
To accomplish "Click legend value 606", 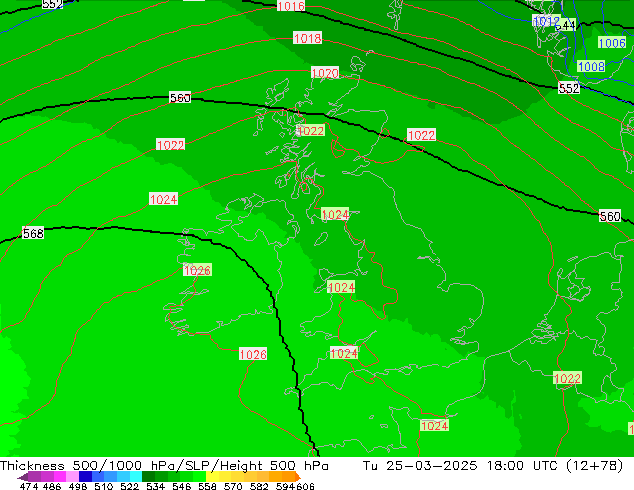I will (305, 486).
